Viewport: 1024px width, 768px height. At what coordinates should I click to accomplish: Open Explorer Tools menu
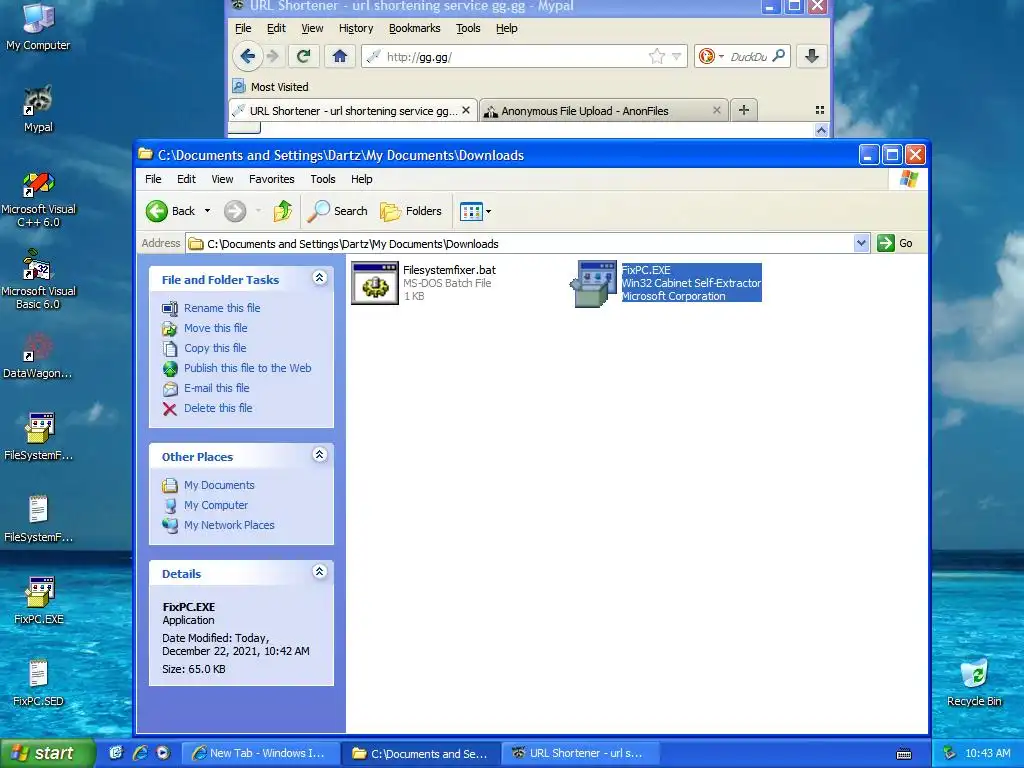[x=323, y=179]
